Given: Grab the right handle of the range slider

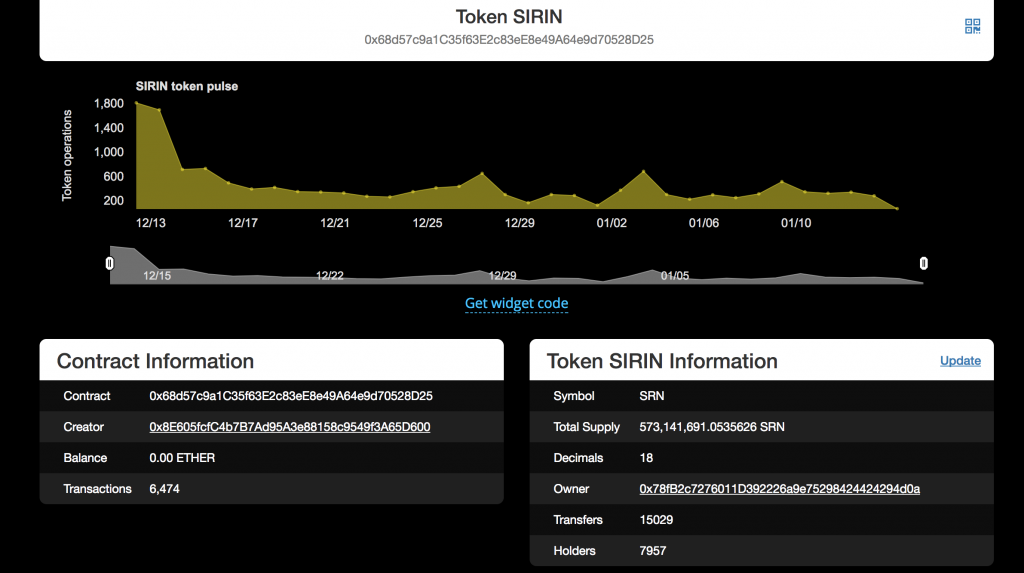Looking at the screenshot, I should coord(924,263).
